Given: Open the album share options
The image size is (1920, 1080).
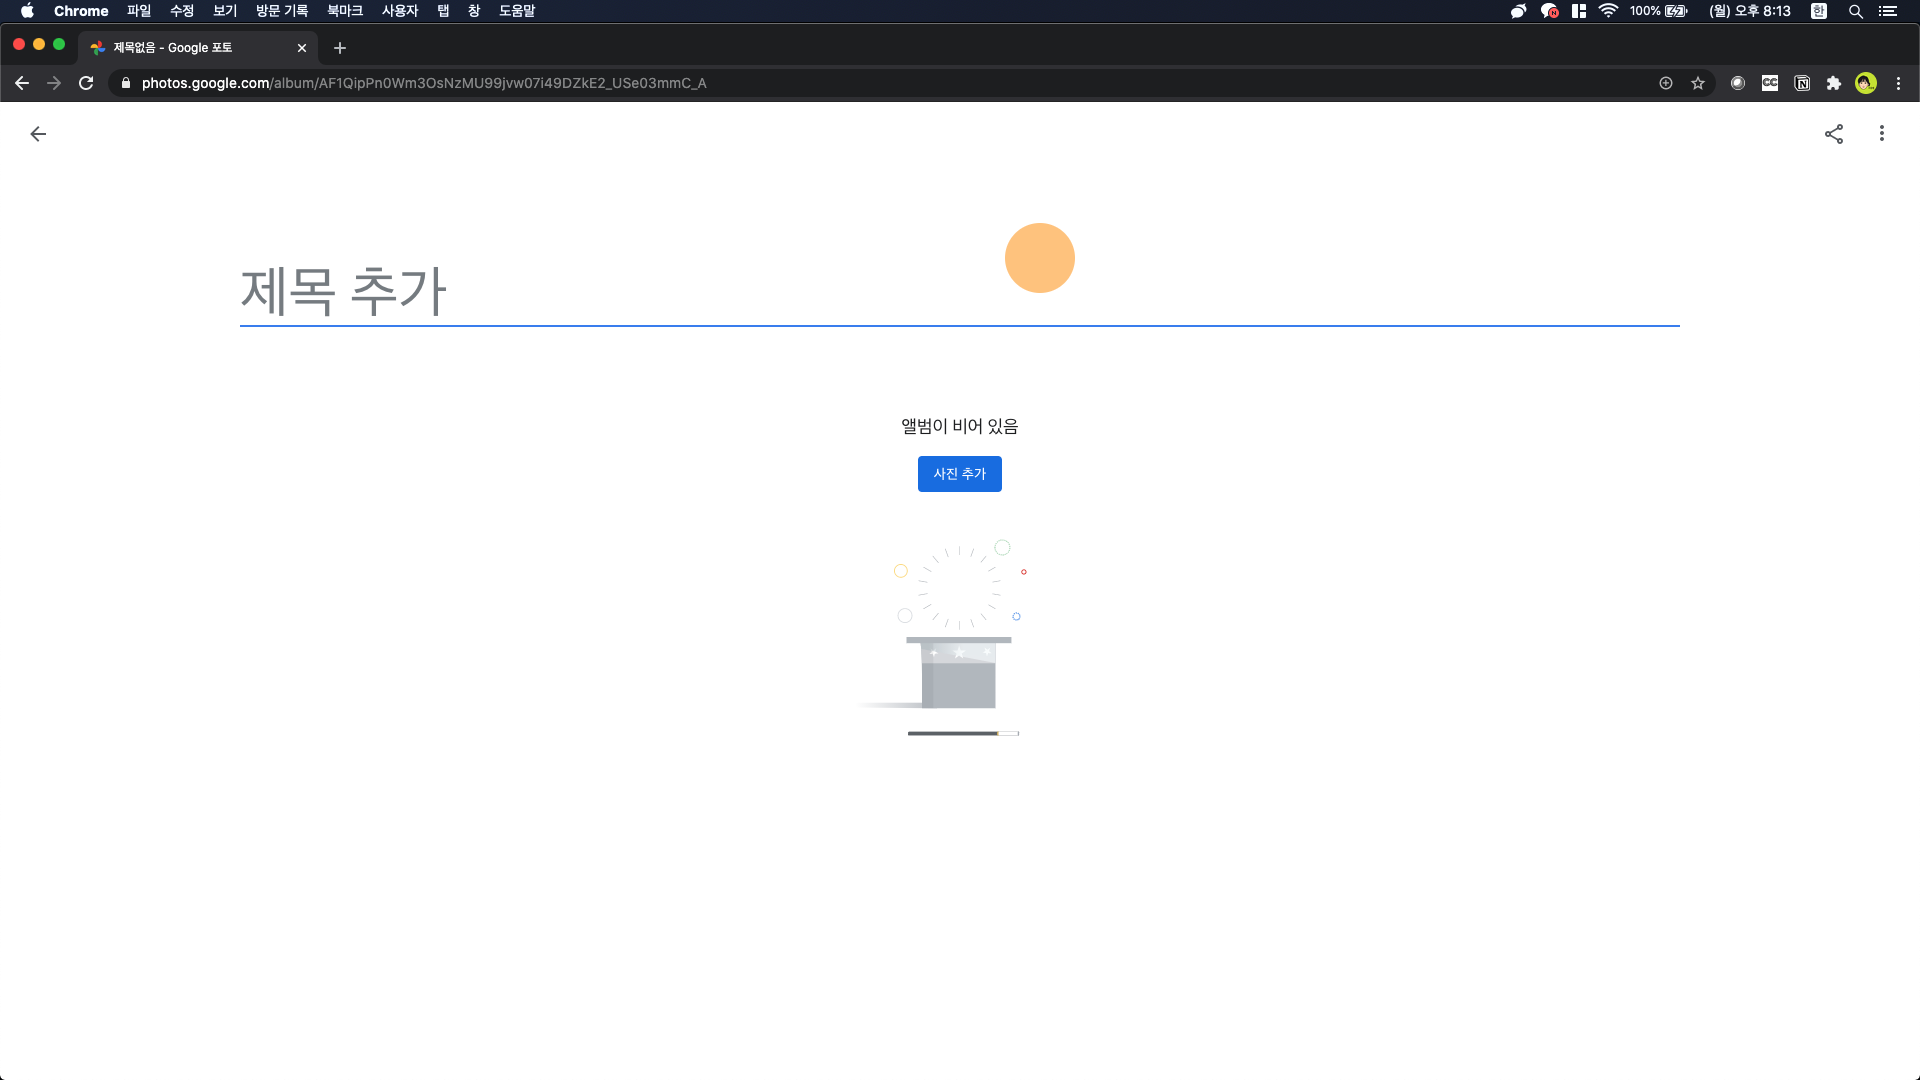Looking at the screenshot, I should 1833,134.
